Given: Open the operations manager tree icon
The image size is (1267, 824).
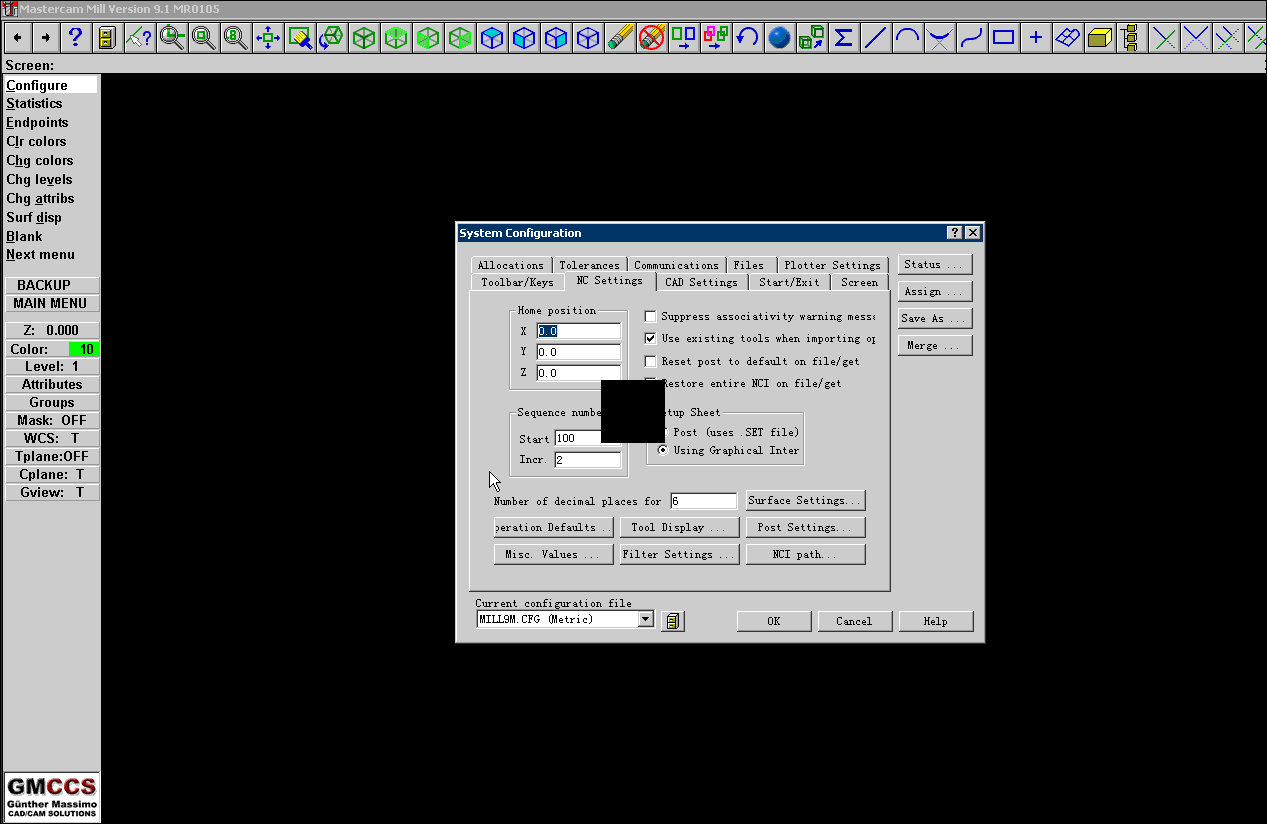Looking at the screenshot, I should [x=1131, y=38].
